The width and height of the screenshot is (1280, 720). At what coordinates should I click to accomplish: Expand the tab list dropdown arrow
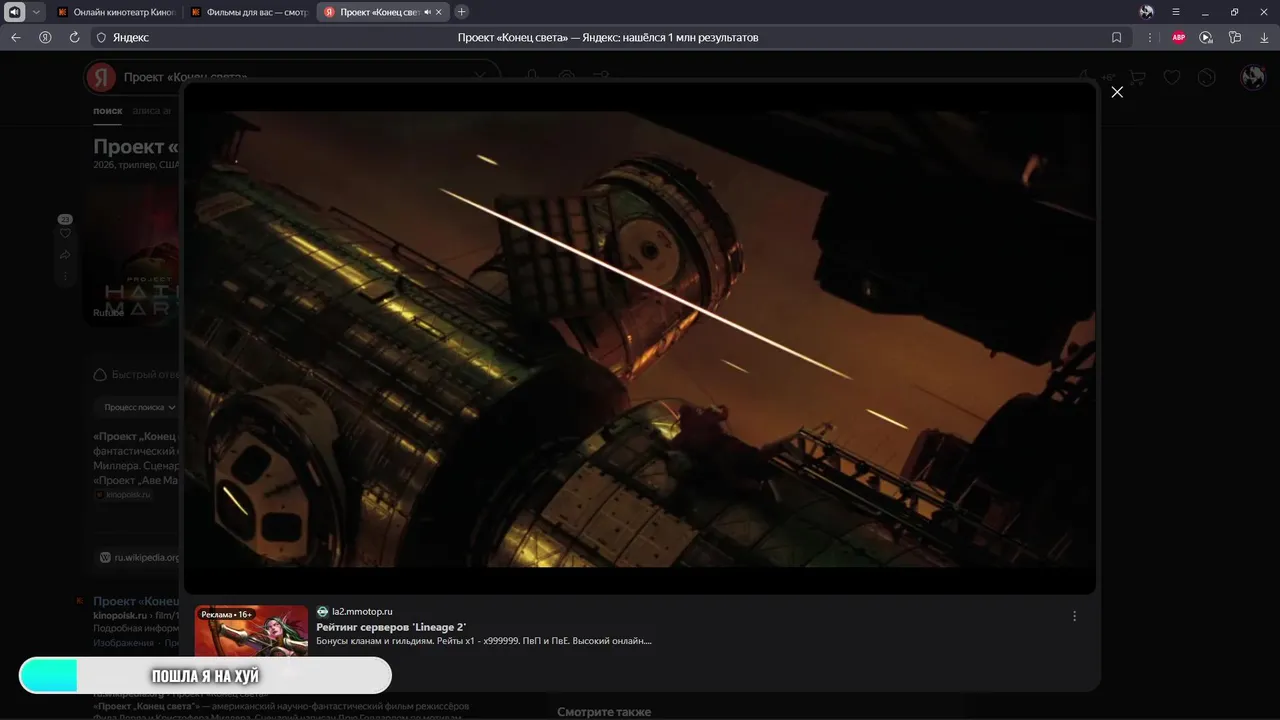37,12
